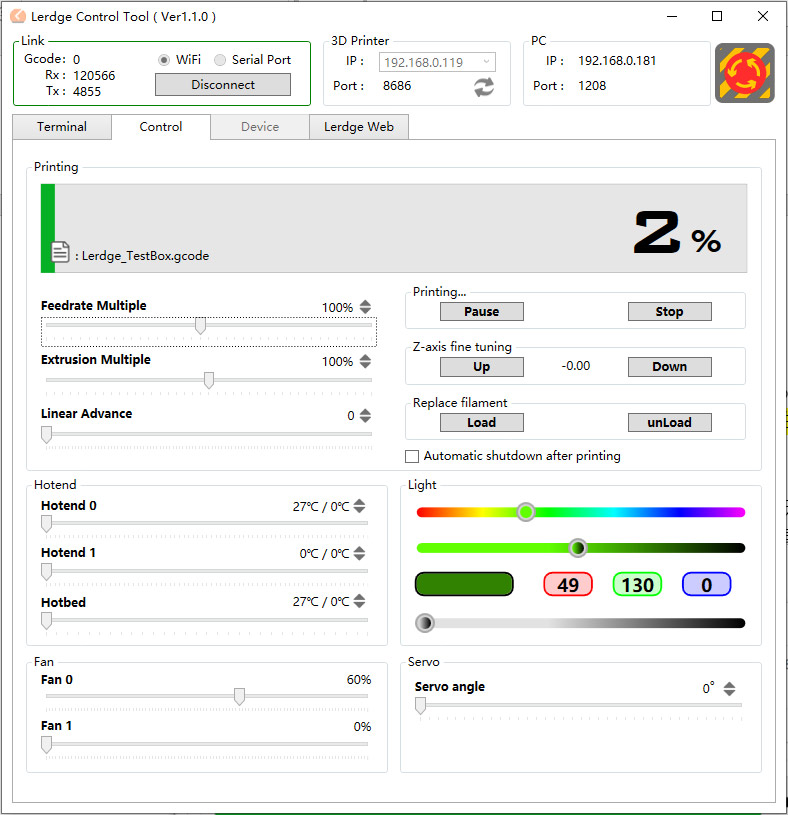Click Z-axis fine tuning Down

pos(669,366)
